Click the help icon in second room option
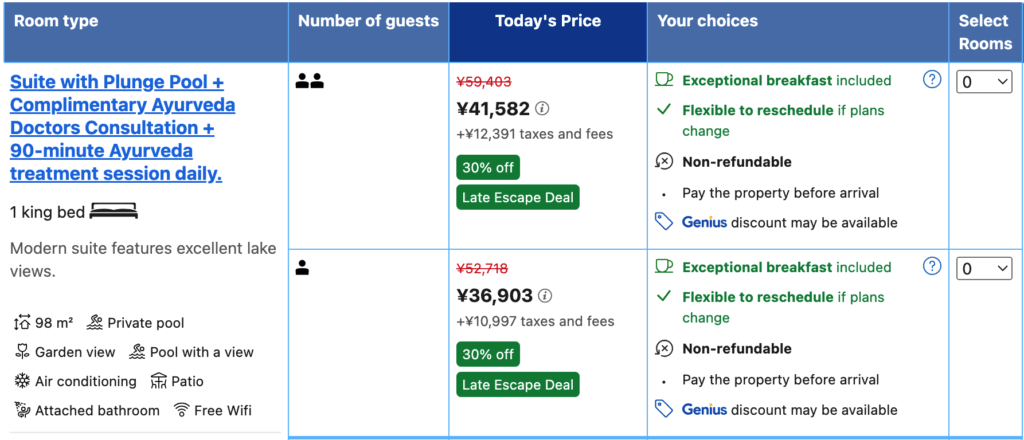1024x440 pixels. coord(932,266)
